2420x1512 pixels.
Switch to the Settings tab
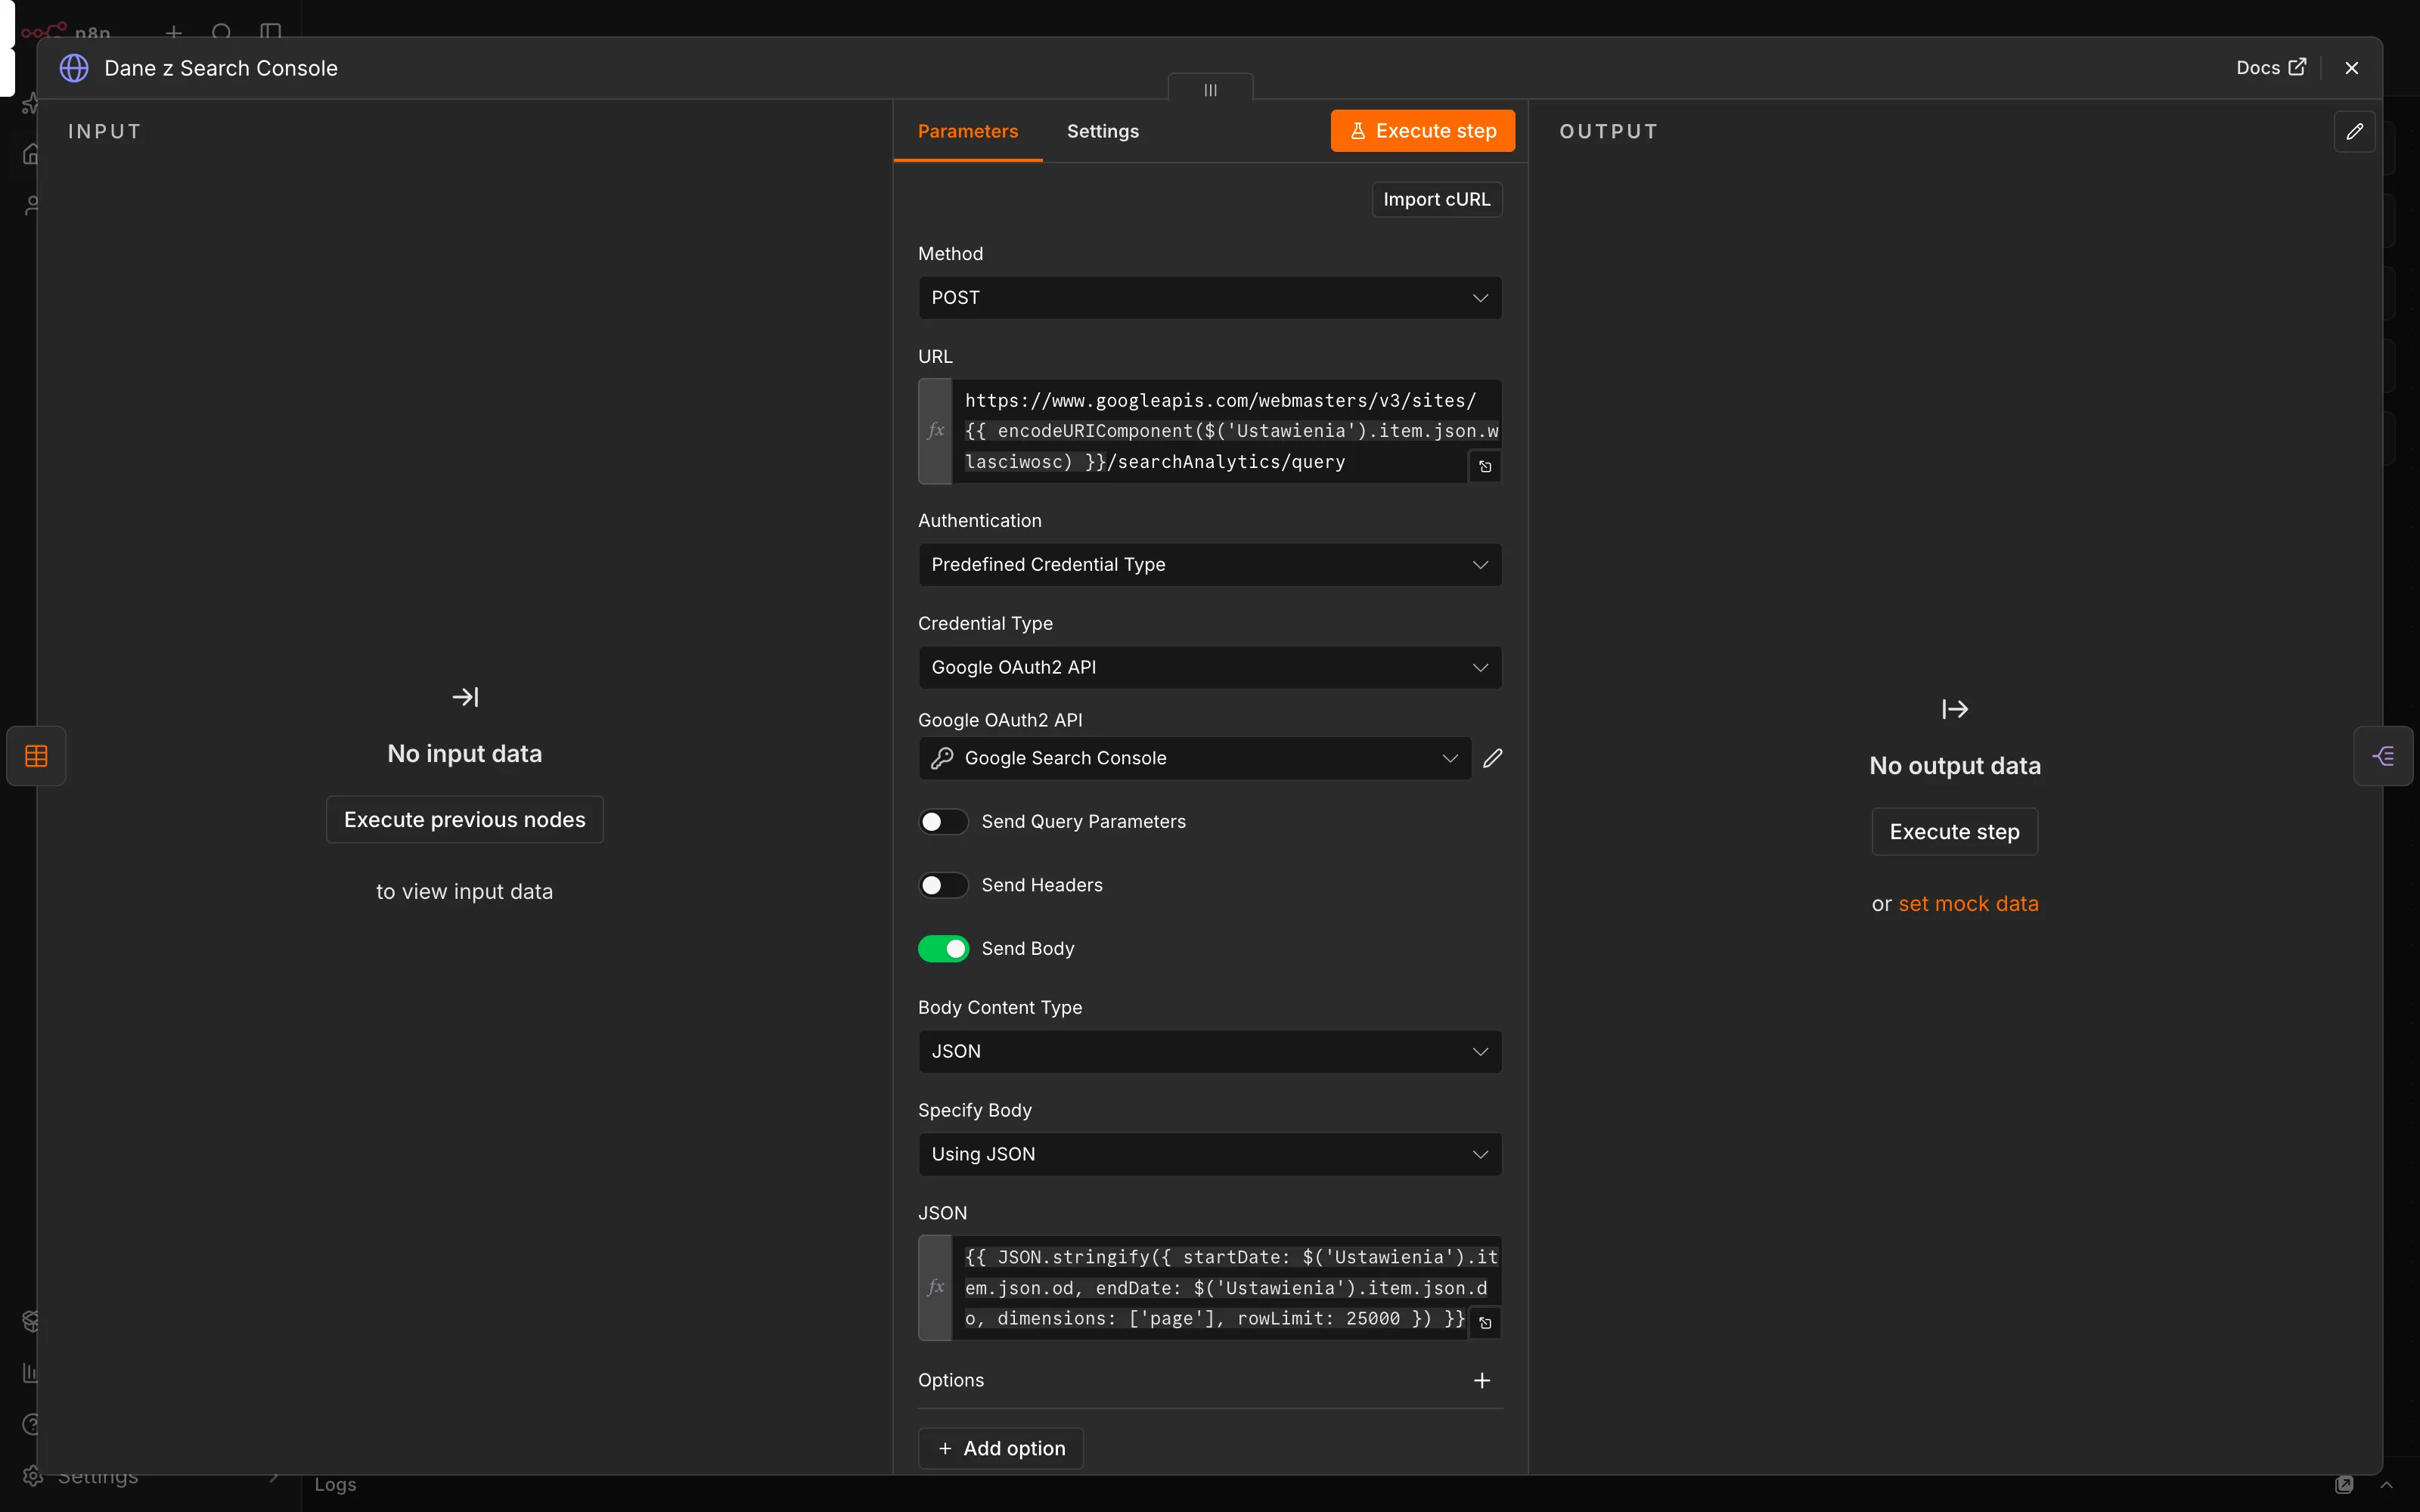coord(1102,131)
